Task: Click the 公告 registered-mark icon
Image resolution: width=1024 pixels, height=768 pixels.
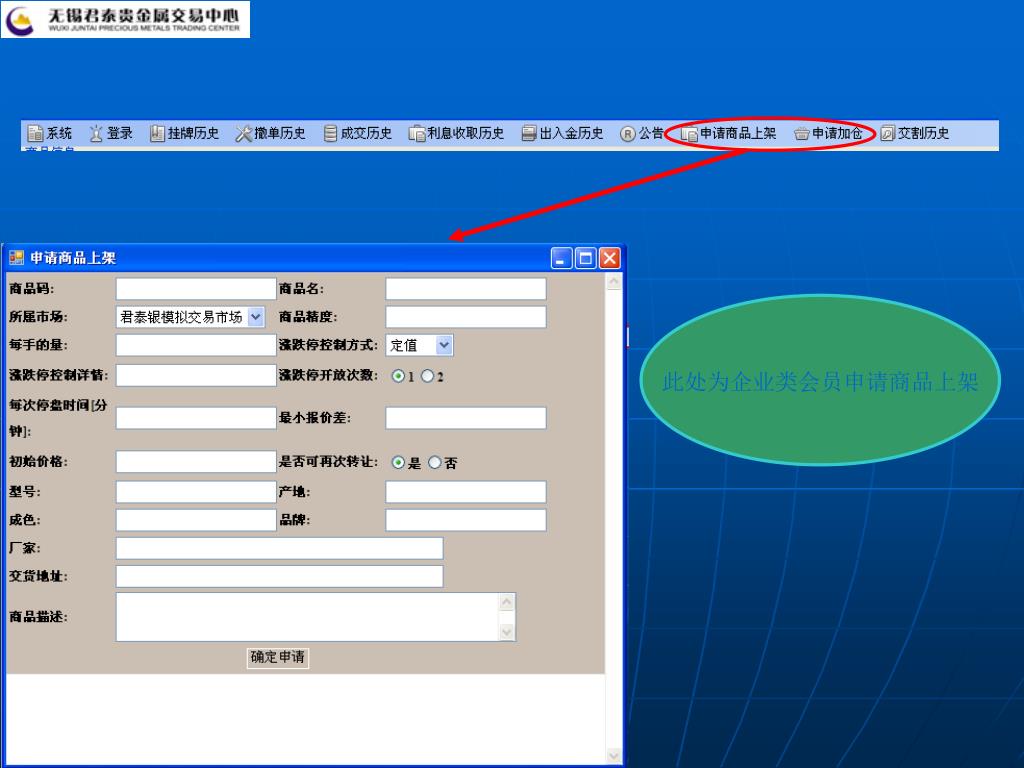Action: pyautogui.click(x=627, y=133)
